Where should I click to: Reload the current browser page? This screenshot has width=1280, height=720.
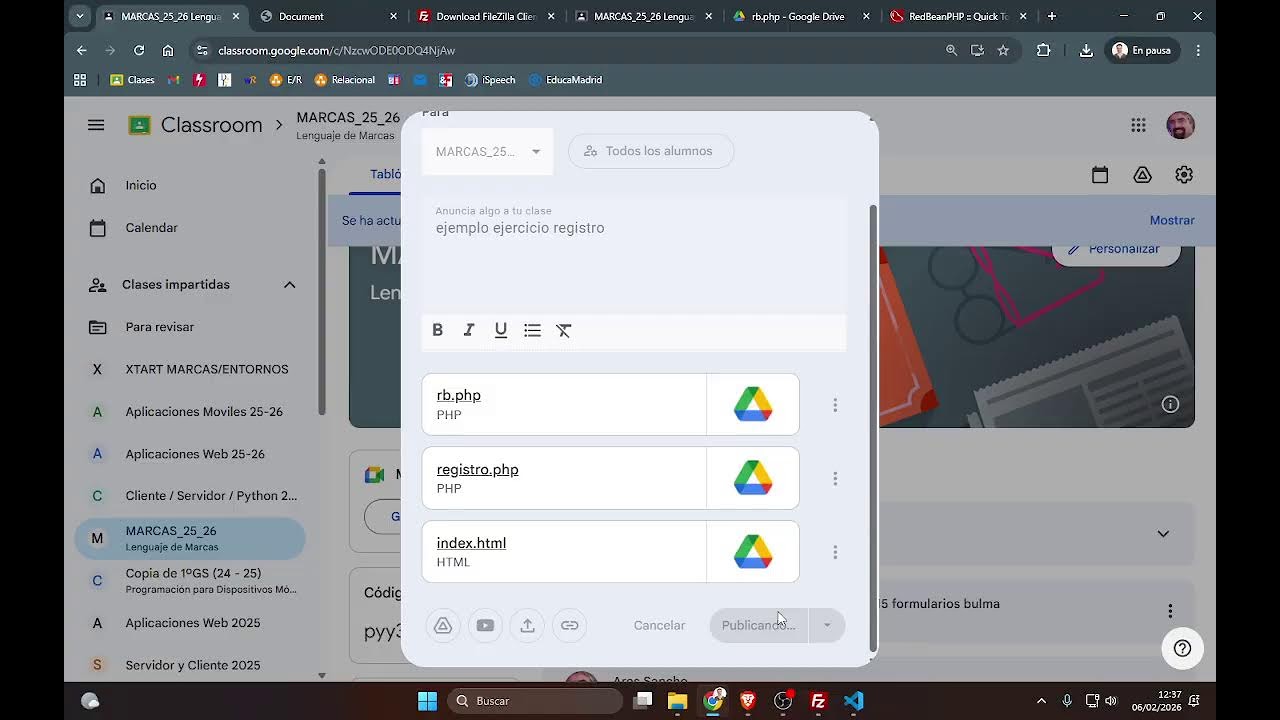[x=139, y=50]
